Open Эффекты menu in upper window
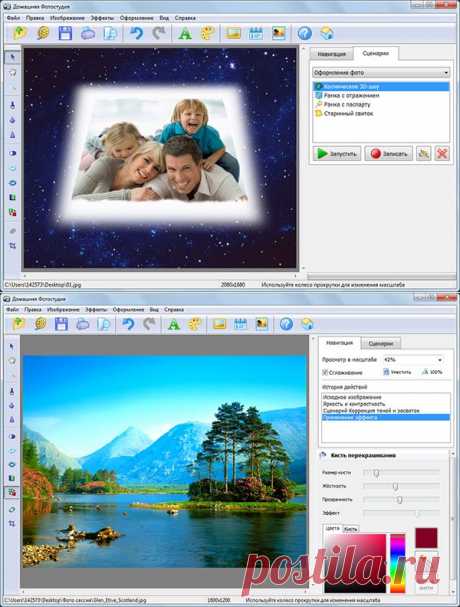 point(102,18)
